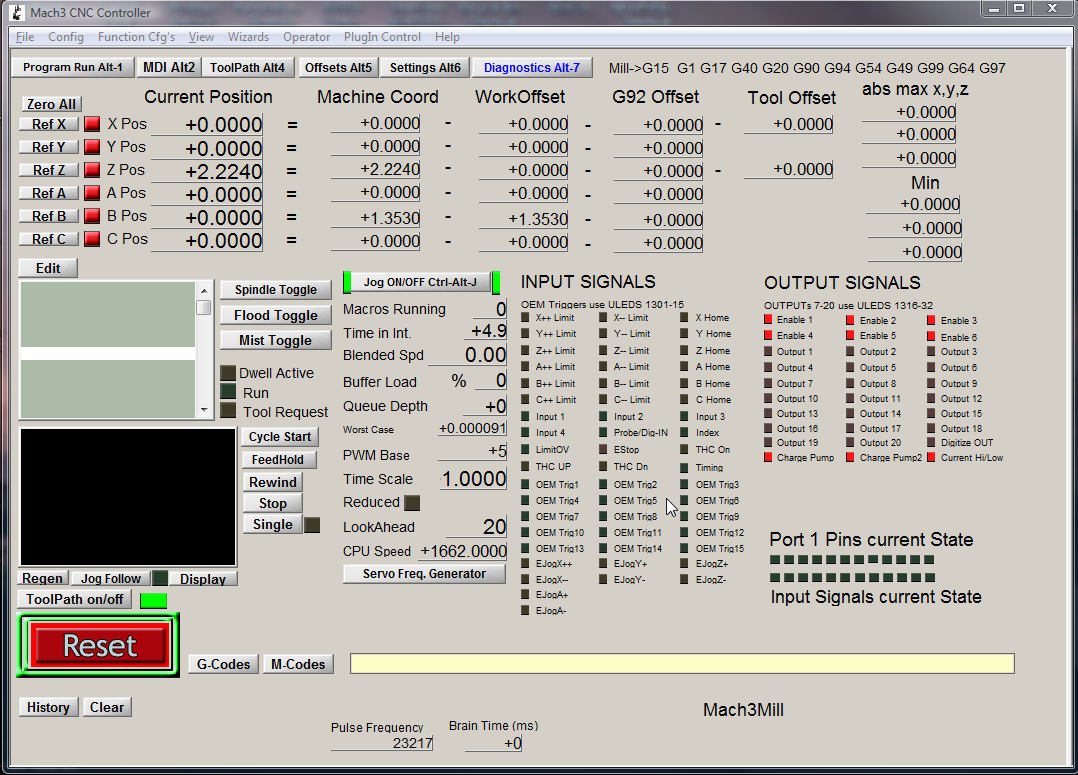Click the EStop input signal indicator

point(604,450)
